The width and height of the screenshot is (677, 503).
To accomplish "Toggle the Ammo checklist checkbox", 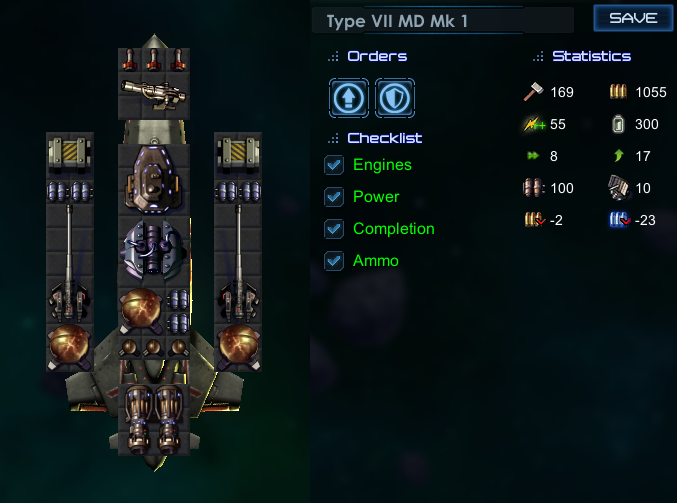I will 334,261.
